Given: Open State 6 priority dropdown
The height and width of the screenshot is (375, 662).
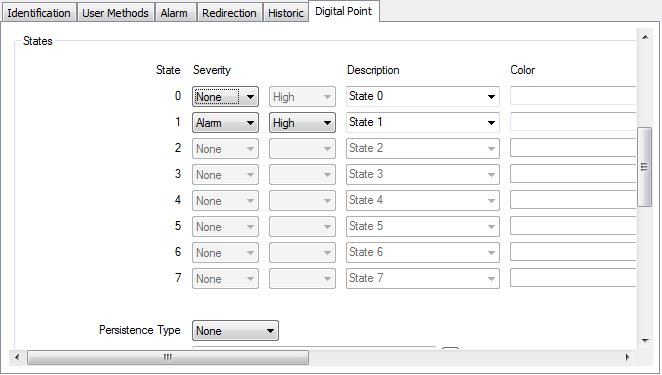Looking at the screenshot, I should pyautogui.click(x=302, y=253).
